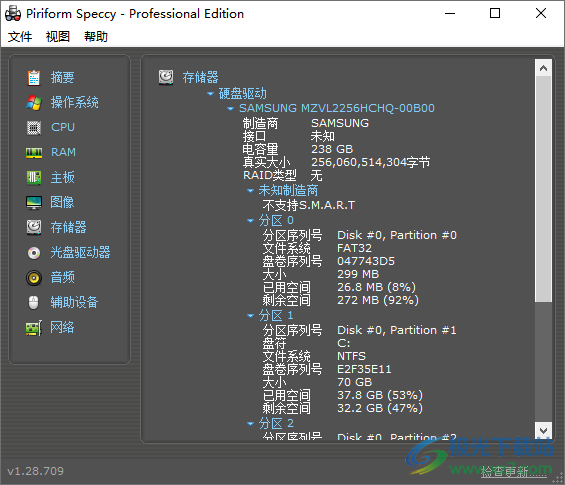Collapse the 分区 1 node
Viewport: 565px width, 485px height.
point(250,316)
